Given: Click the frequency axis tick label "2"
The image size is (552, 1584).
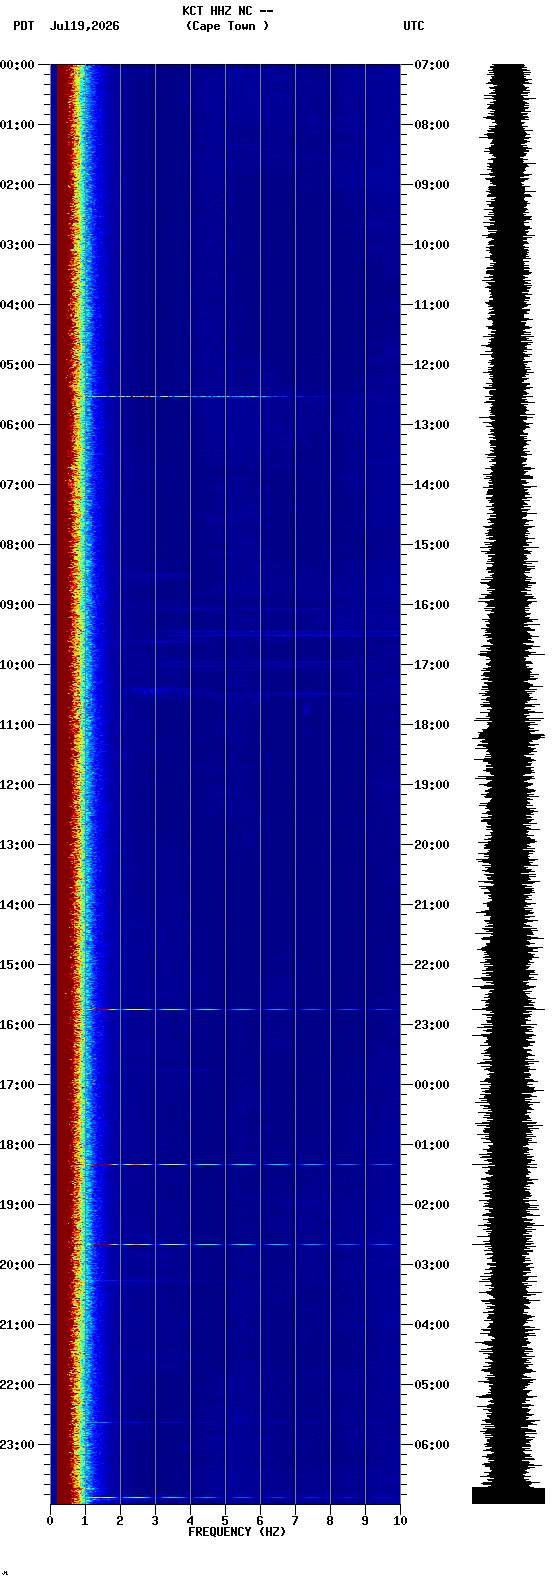Looking at the screenshot, I should coord(120,1521).
